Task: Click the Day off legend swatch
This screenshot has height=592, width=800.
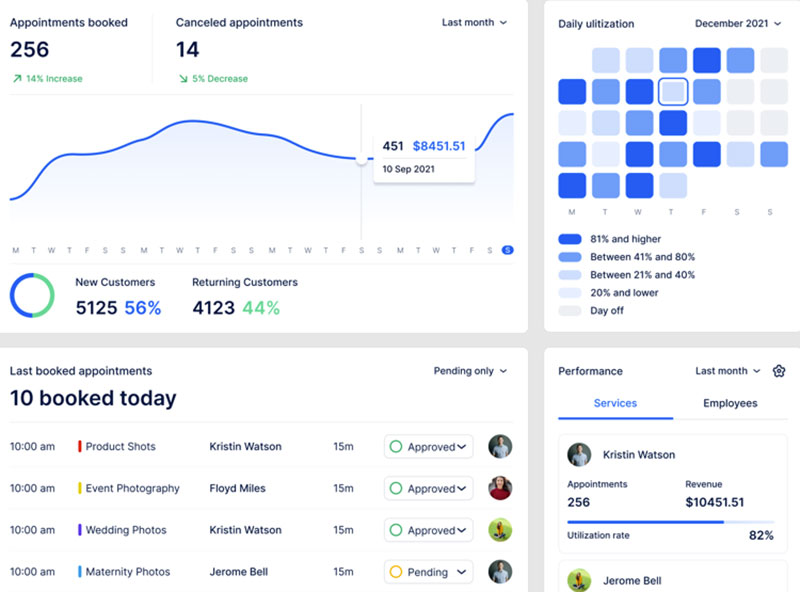Action: (570, 311)
